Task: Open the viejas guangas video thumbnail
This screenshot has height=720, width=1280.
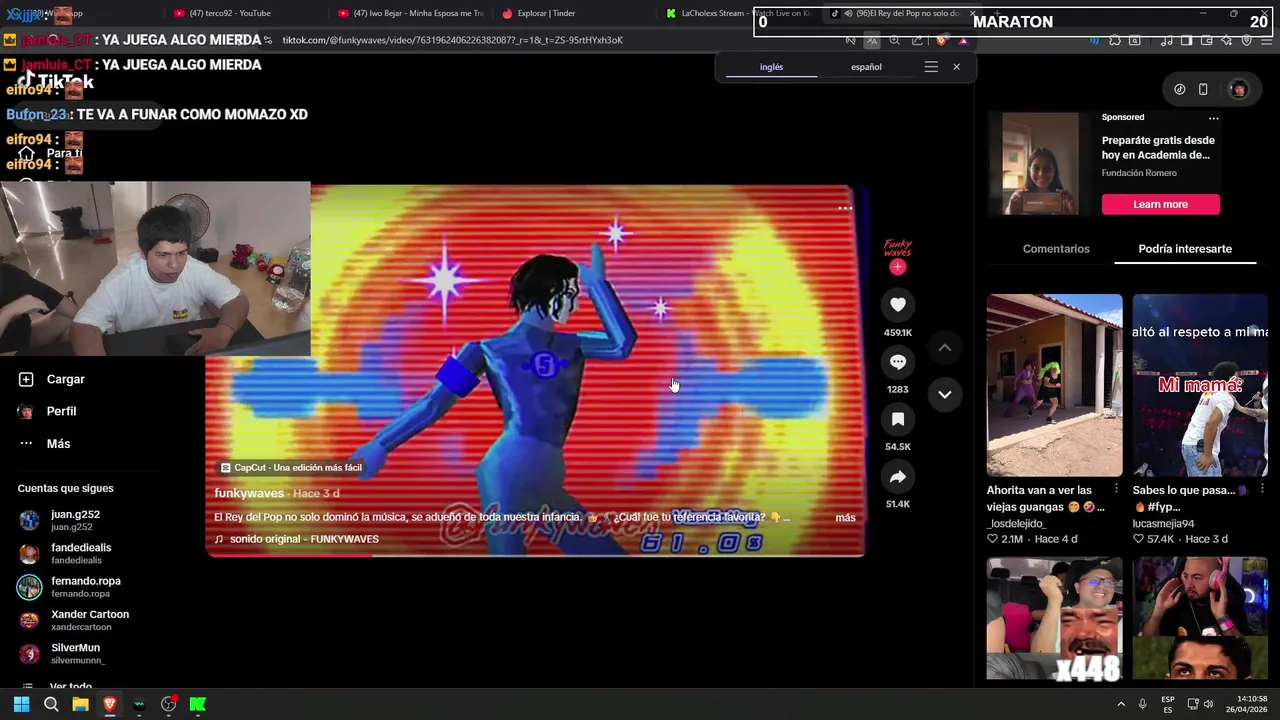Action: (x=1054, y=385)
